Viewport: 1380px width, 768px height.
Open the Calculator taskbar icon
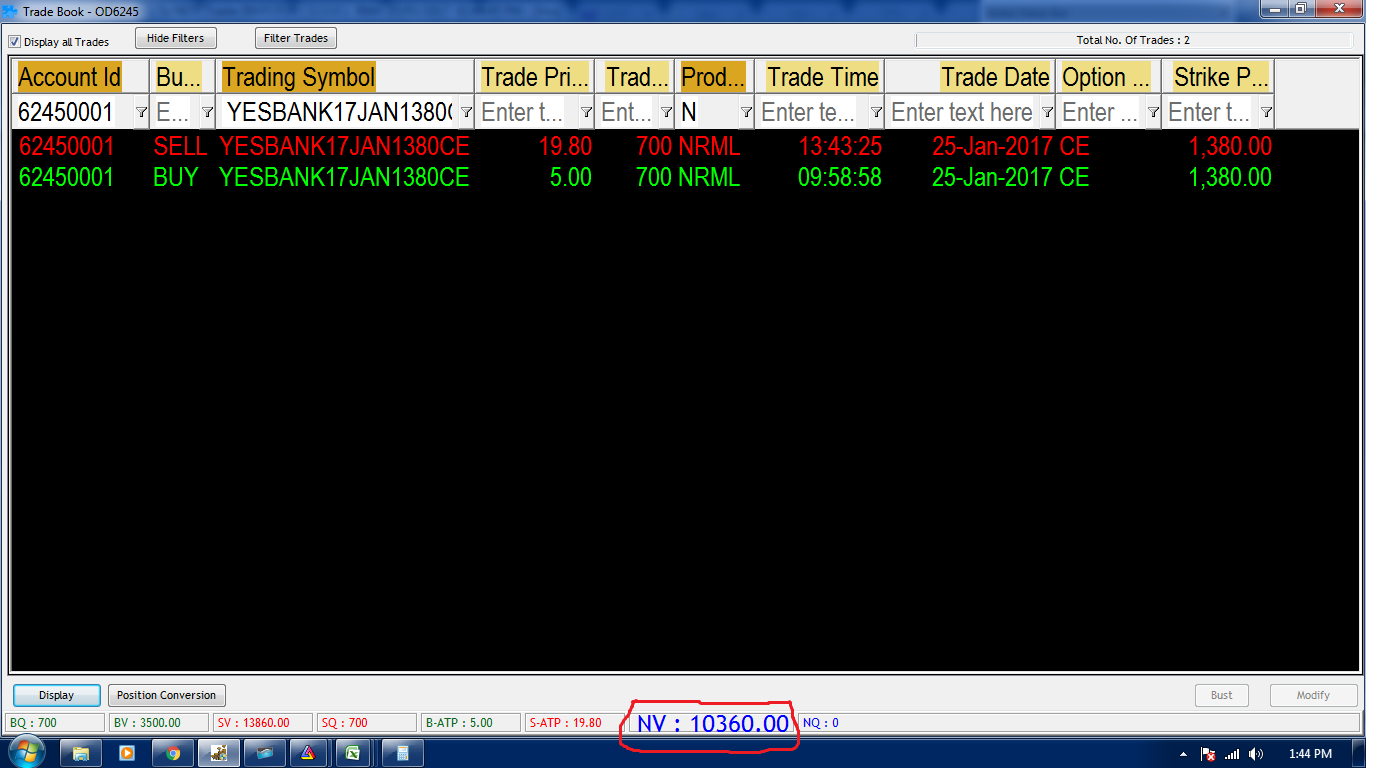401,753
